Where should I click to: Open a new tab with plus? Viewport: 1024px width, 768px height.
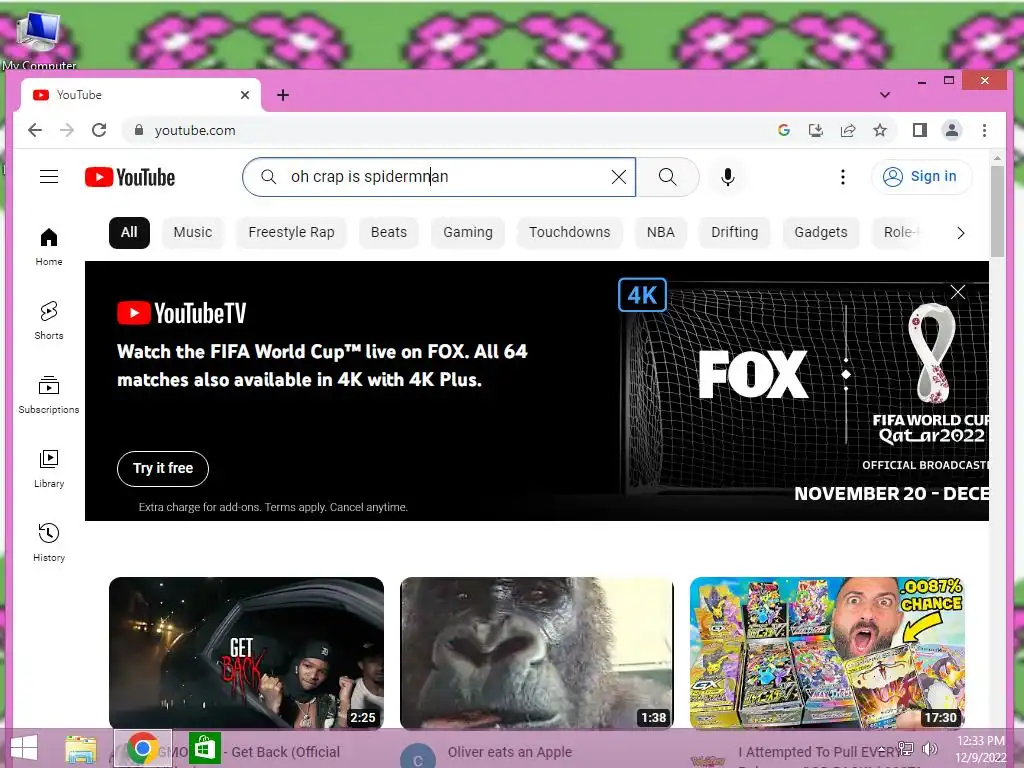point(283,95)
